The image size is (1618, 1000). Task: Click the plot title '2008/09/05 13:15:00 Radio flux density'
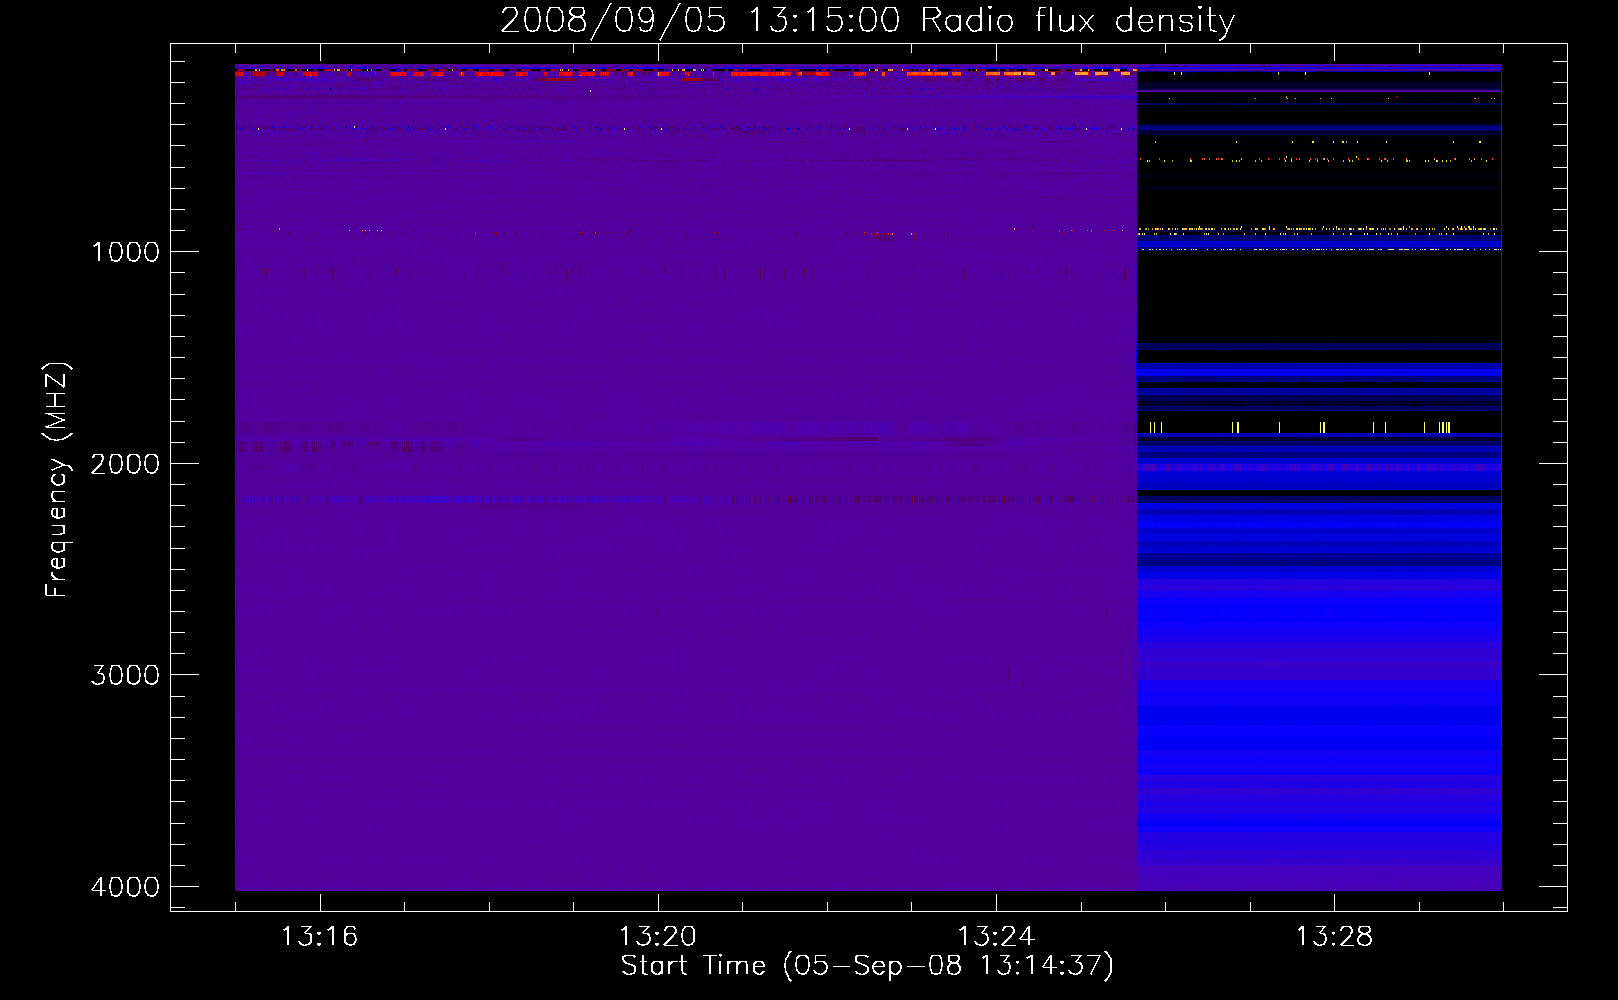867,20
